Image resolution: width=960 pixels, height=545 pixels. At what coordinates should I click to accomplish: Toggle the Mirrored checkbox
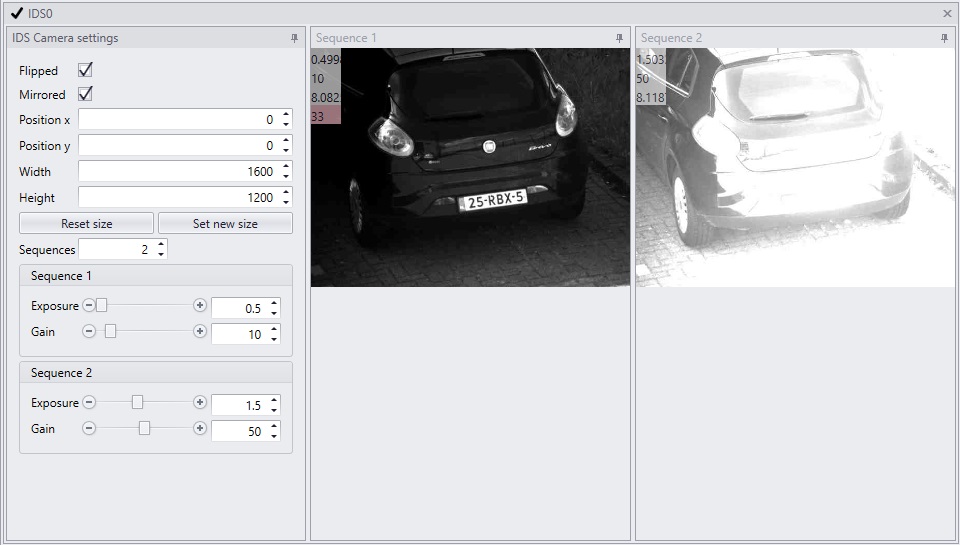coord(85,94)
